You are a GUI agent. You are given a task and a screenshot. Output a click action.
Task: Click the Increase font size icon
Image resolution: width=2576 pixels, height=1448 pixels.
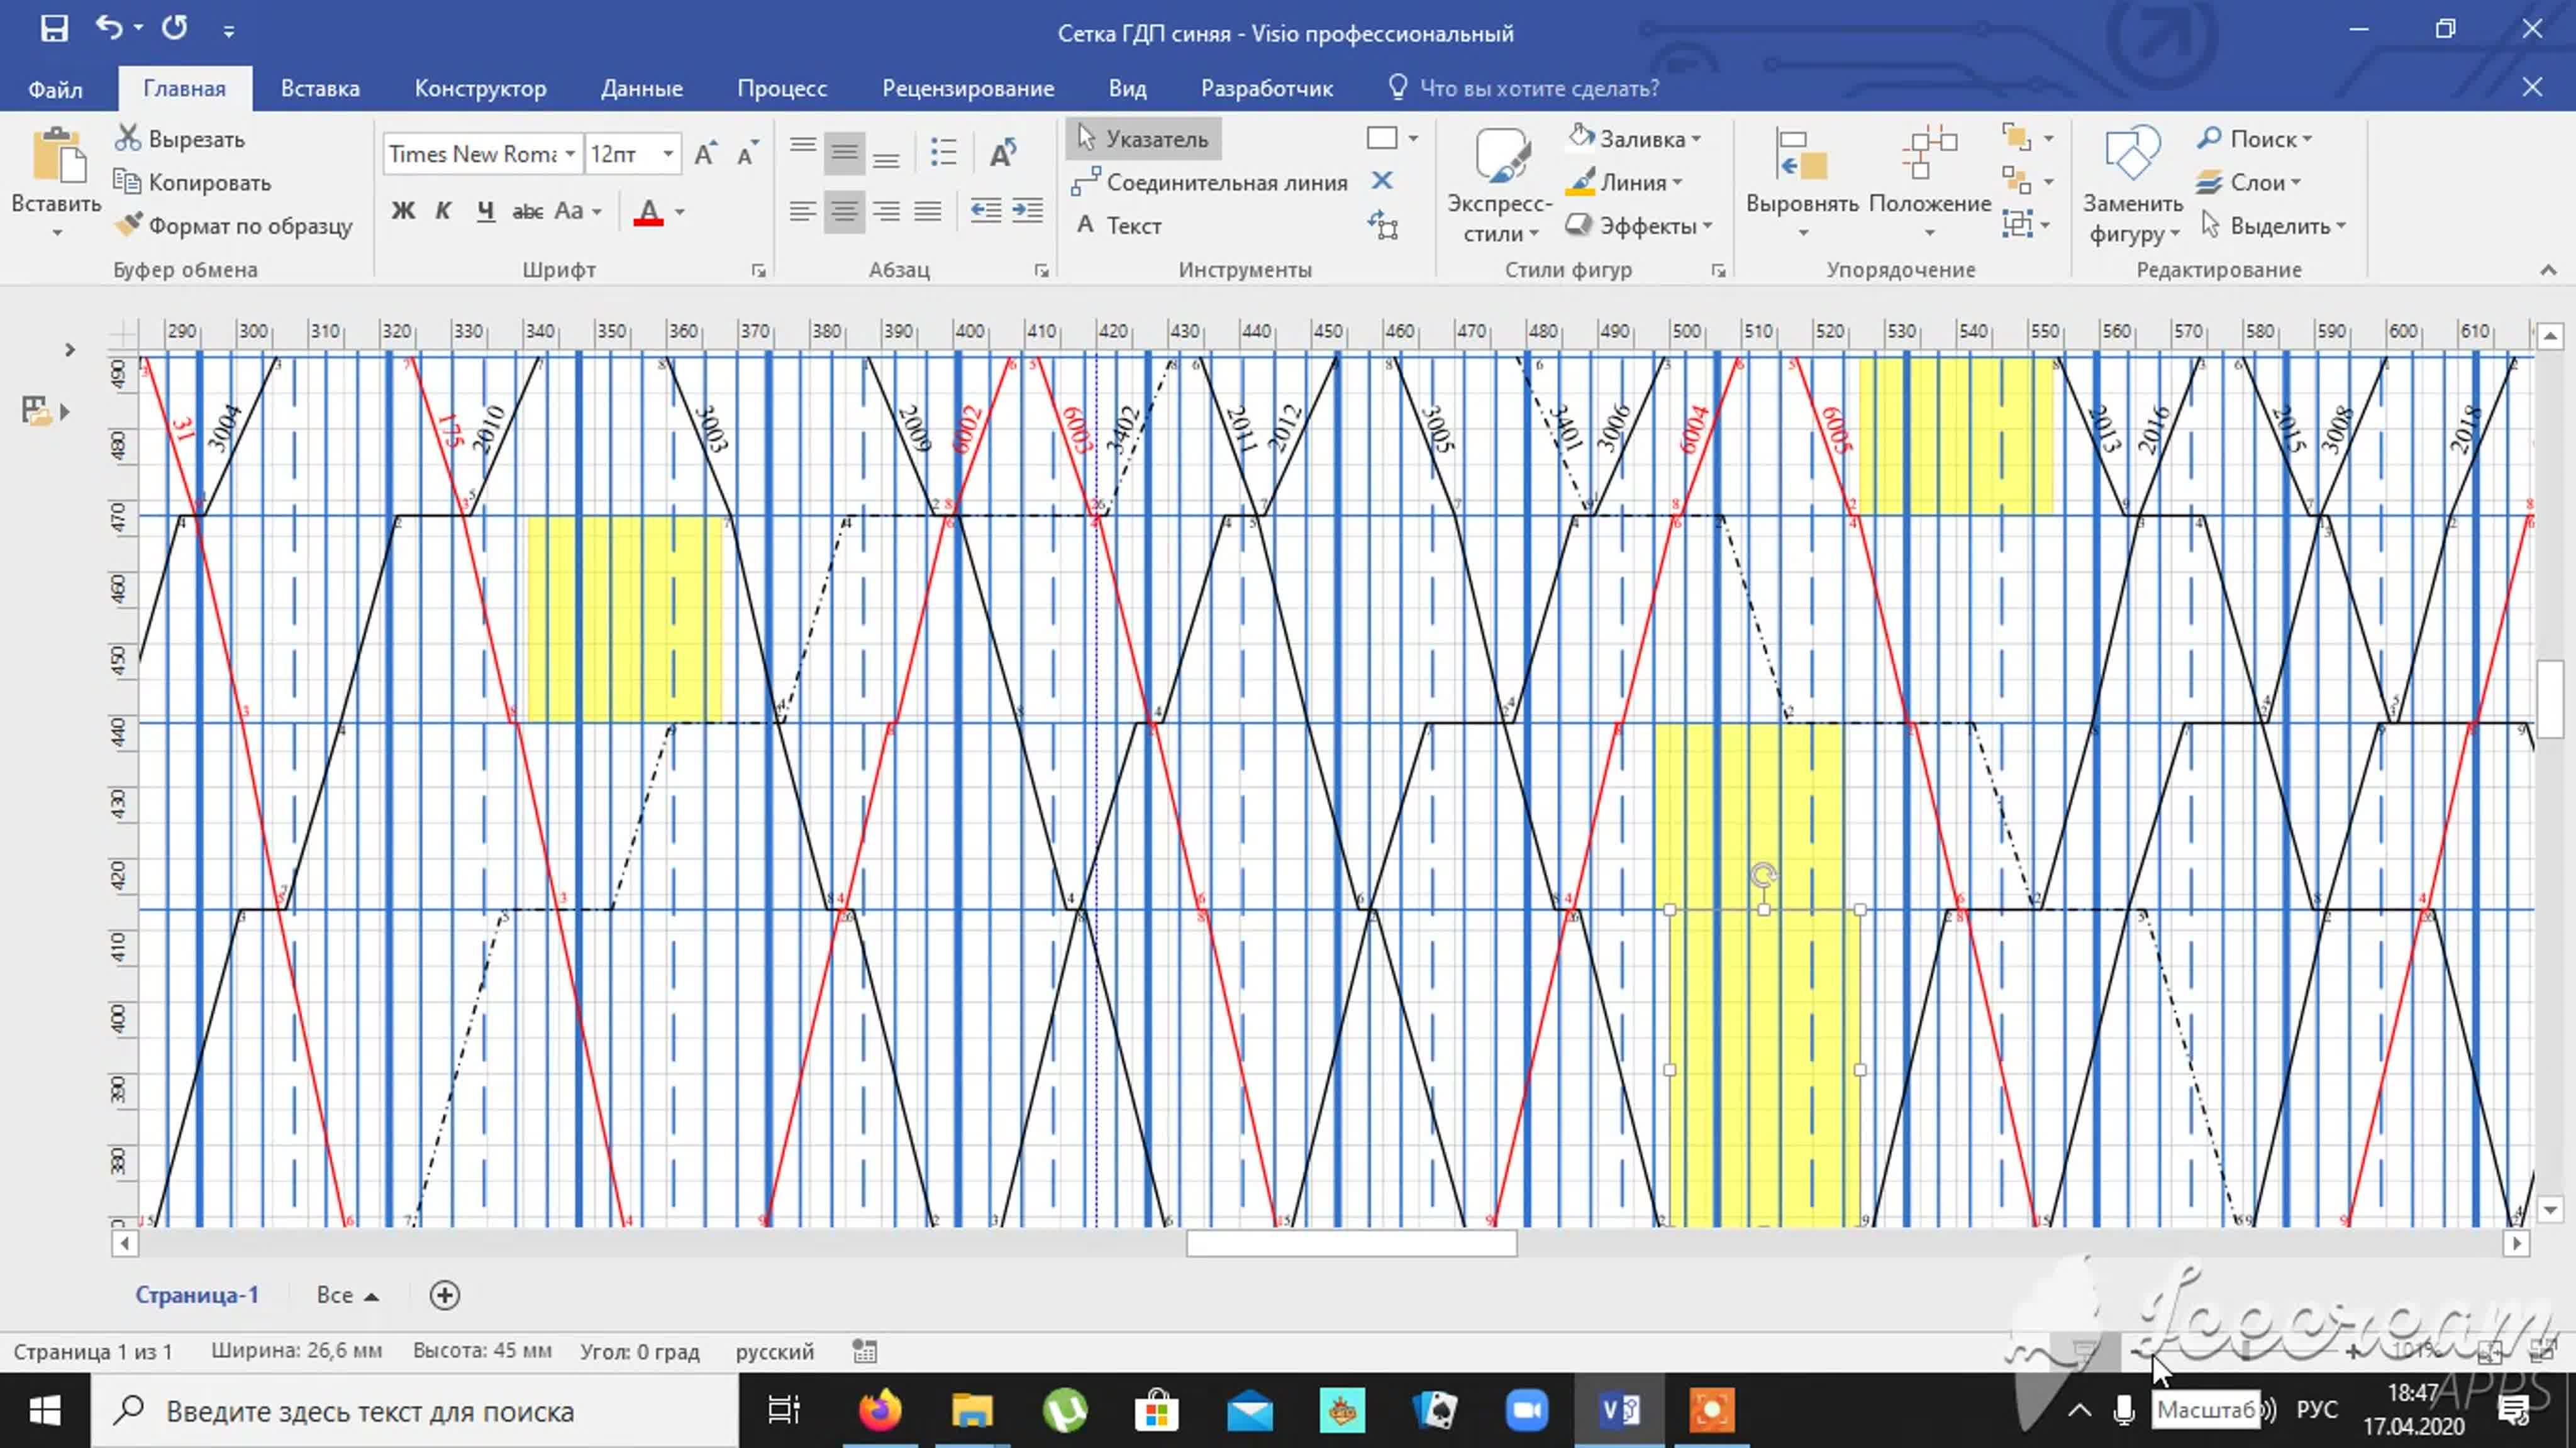click(705, 154)
